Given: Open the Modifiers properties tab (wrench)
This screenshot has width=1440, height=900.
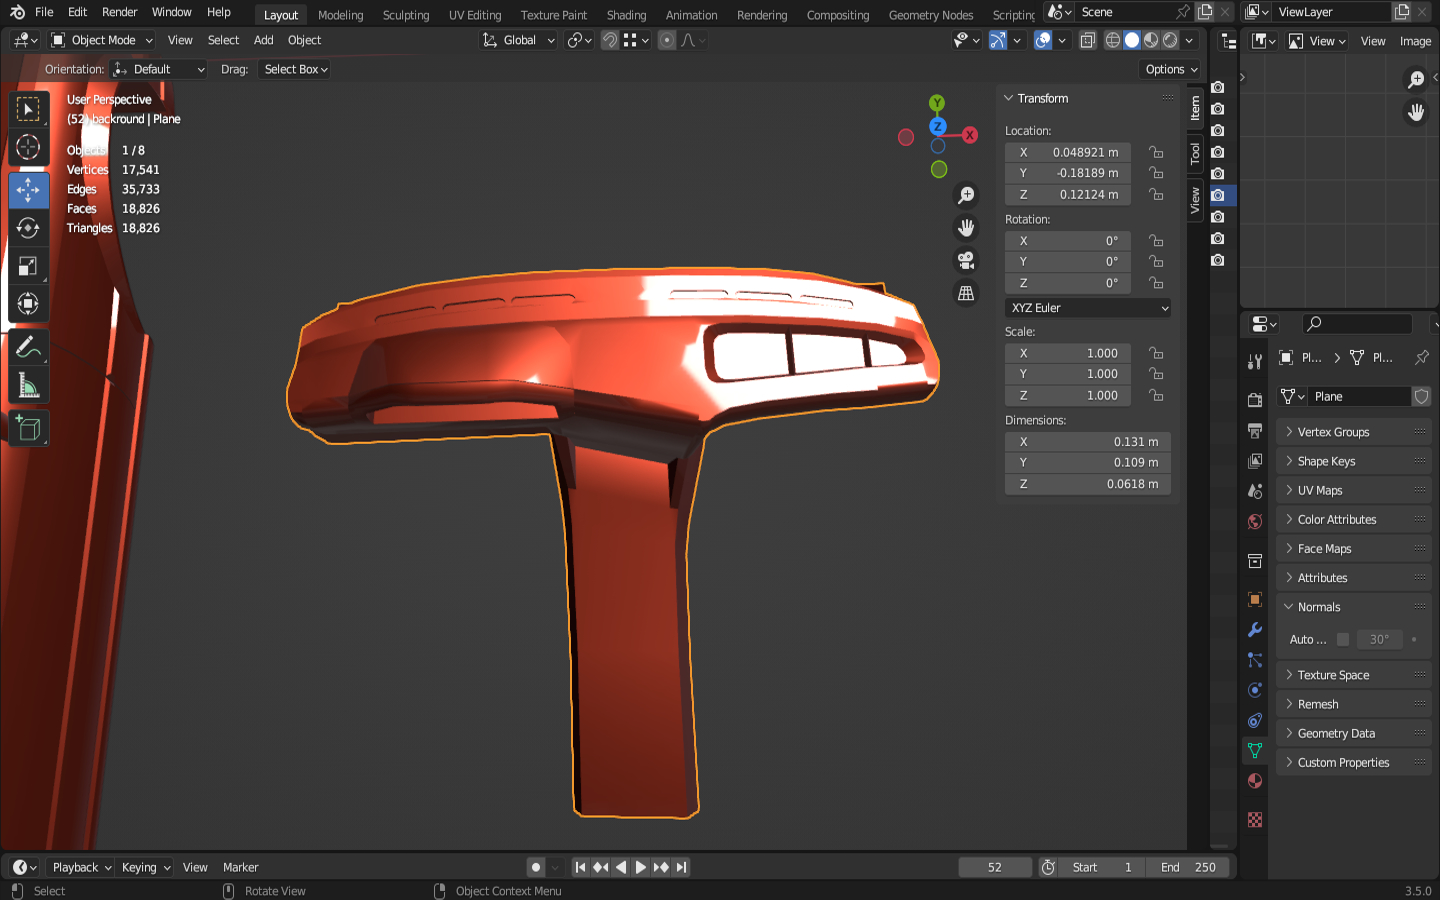Looking at the screenshot, I should click(1255, 630).
